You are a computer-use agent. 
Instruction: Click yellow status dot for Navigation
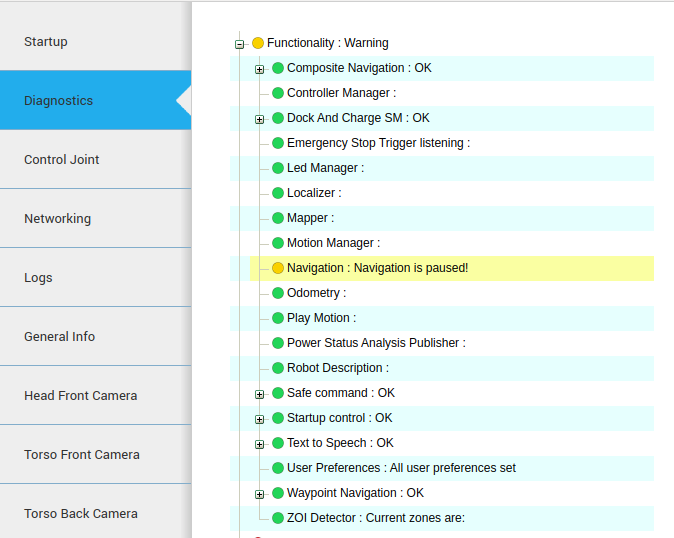[278, 268]
